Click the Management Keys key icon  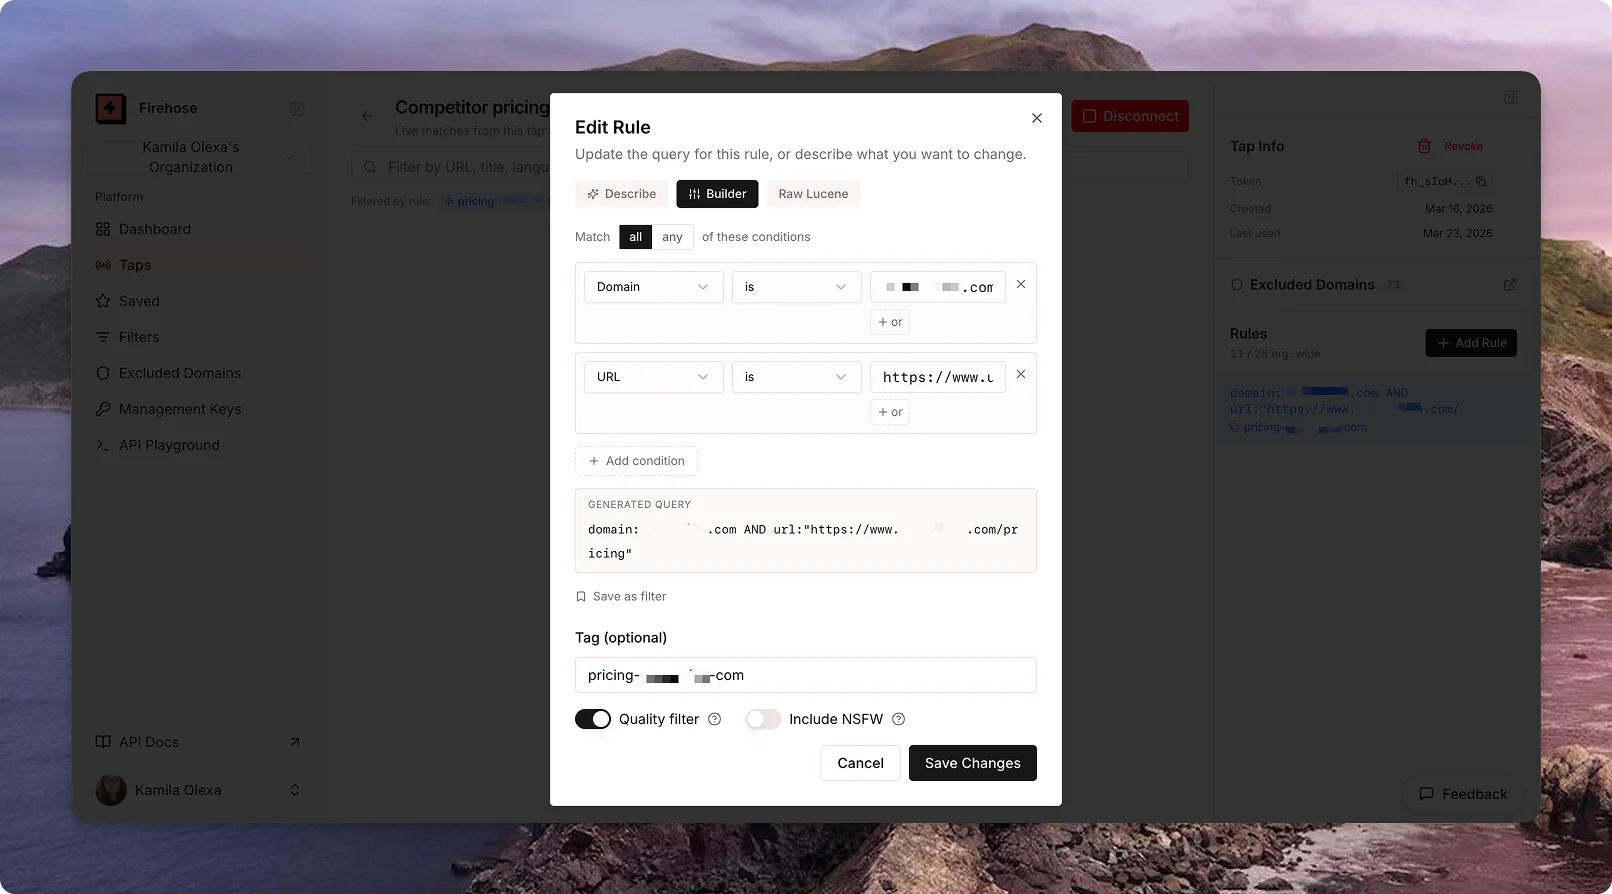coord(103,409)
